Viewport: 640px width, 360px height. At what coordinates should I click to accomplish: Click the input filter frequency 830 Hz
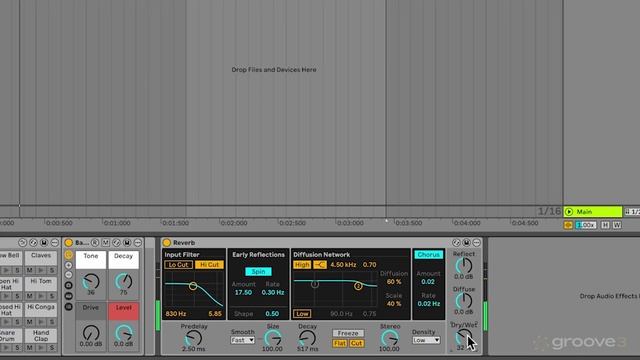tap(176, 313)
